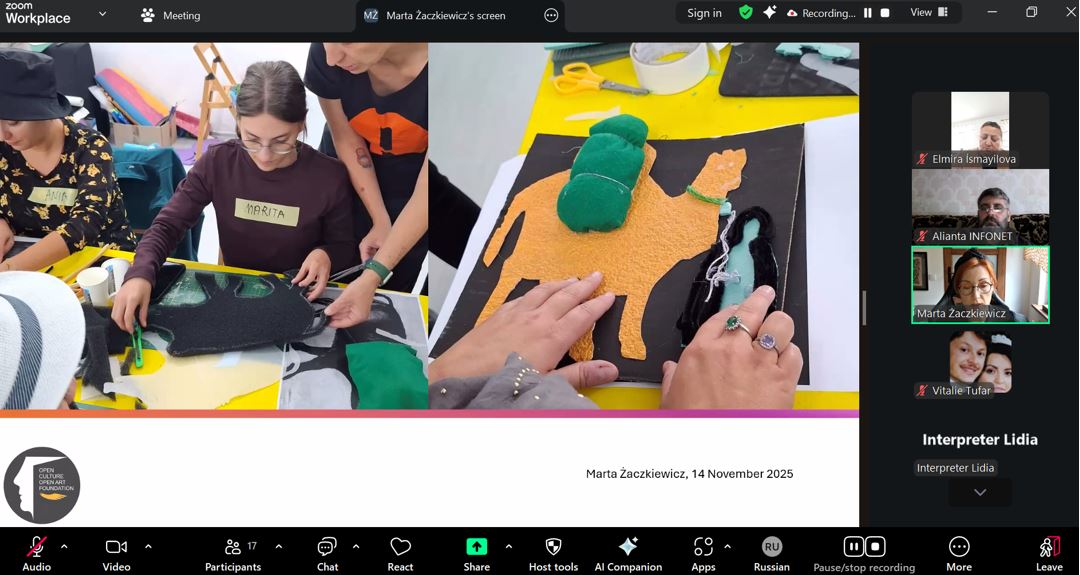Expand video options arrow next to Video
Image resolution: width=1080 pixels, height=575 pixels.
tap(148, 547)
